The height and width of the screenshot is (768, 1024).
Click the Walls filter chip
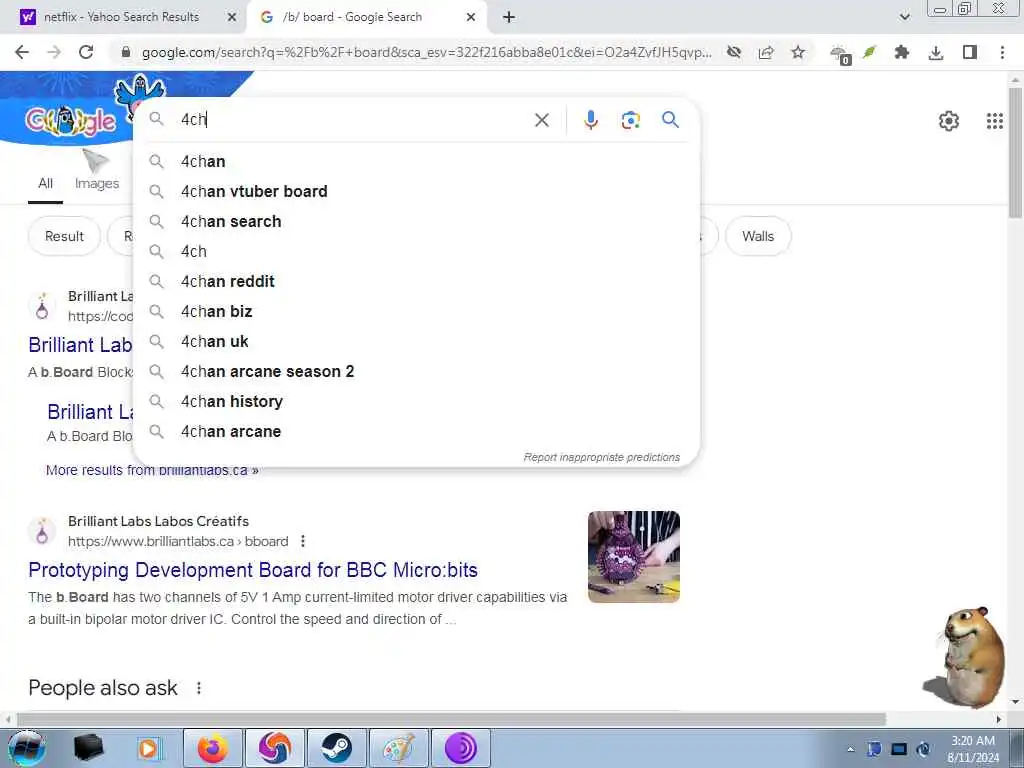pos(758,236)
